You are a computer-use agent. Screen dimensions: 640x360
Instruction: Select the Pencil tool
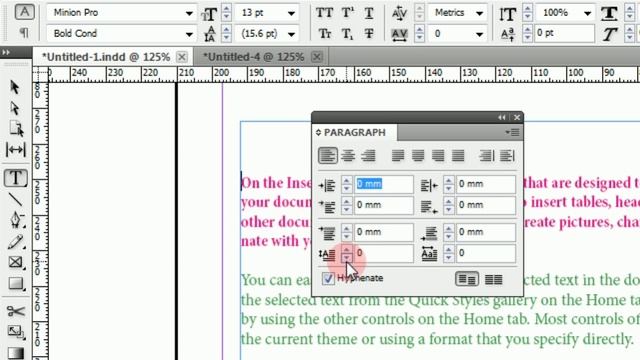pyautogui.click(x=16, y=242)
